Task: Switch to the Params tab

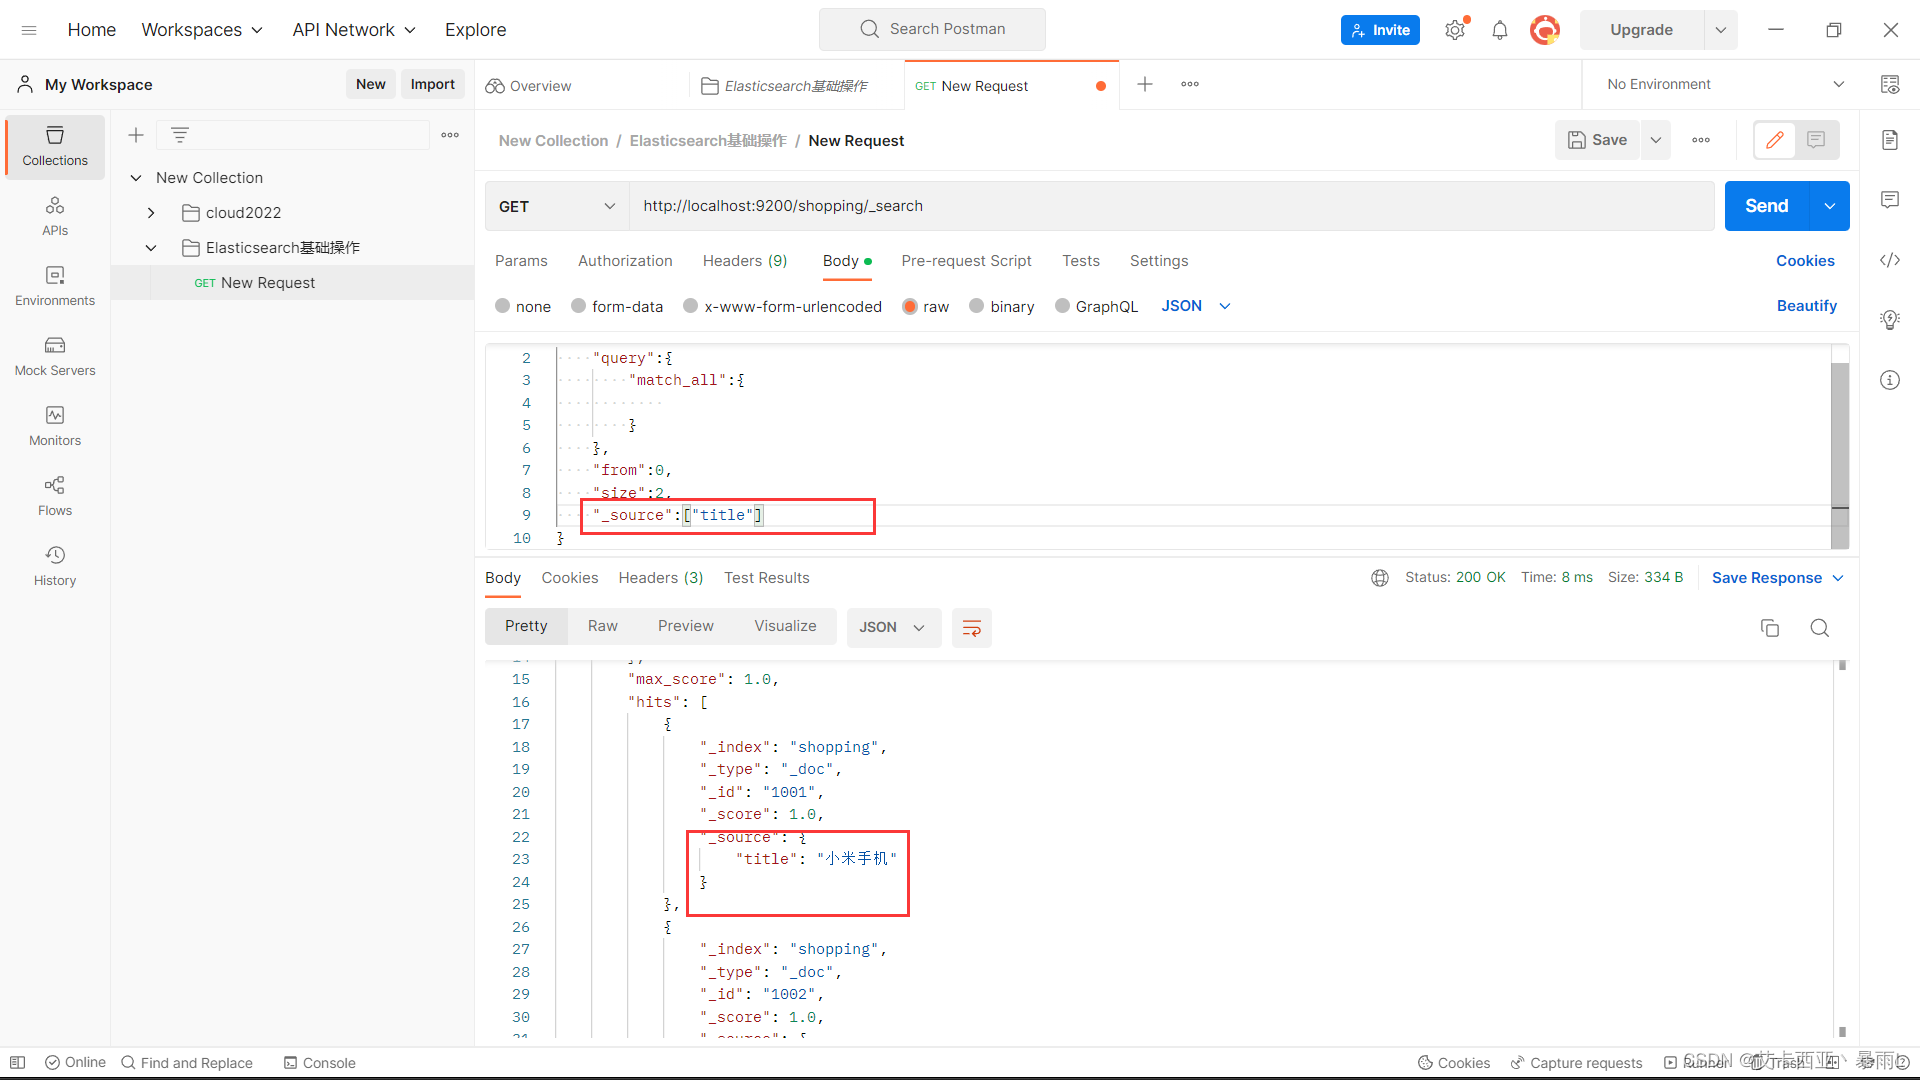Action: pyautogui.click(x=521, y=260)
